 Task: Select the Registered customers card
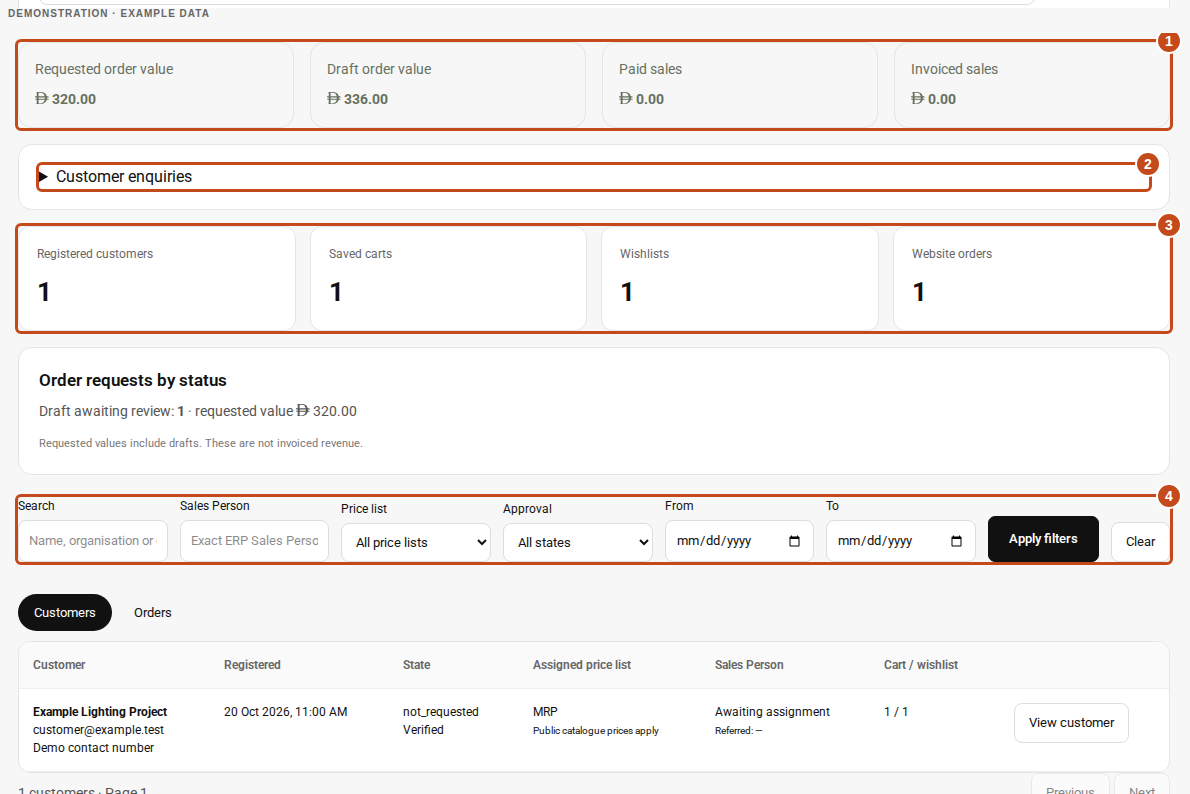(157, 279)
